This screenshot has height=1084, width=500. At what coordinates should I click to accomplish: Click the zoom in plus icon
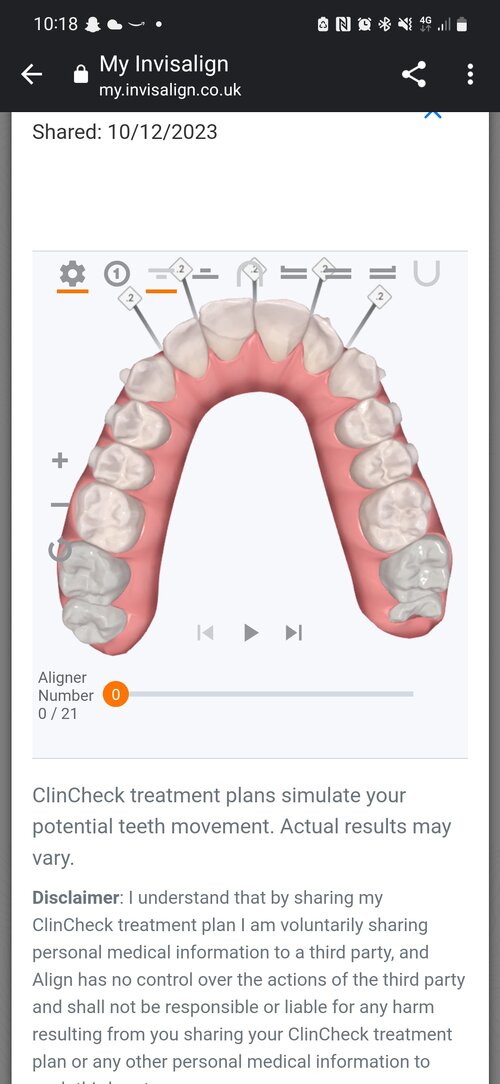pos(60,460)
